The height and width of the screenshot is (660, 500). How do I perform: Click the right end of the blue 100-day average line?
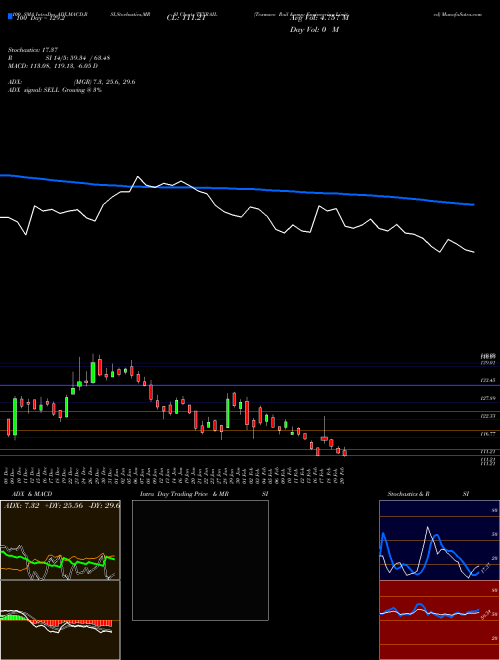pos(473,205)
